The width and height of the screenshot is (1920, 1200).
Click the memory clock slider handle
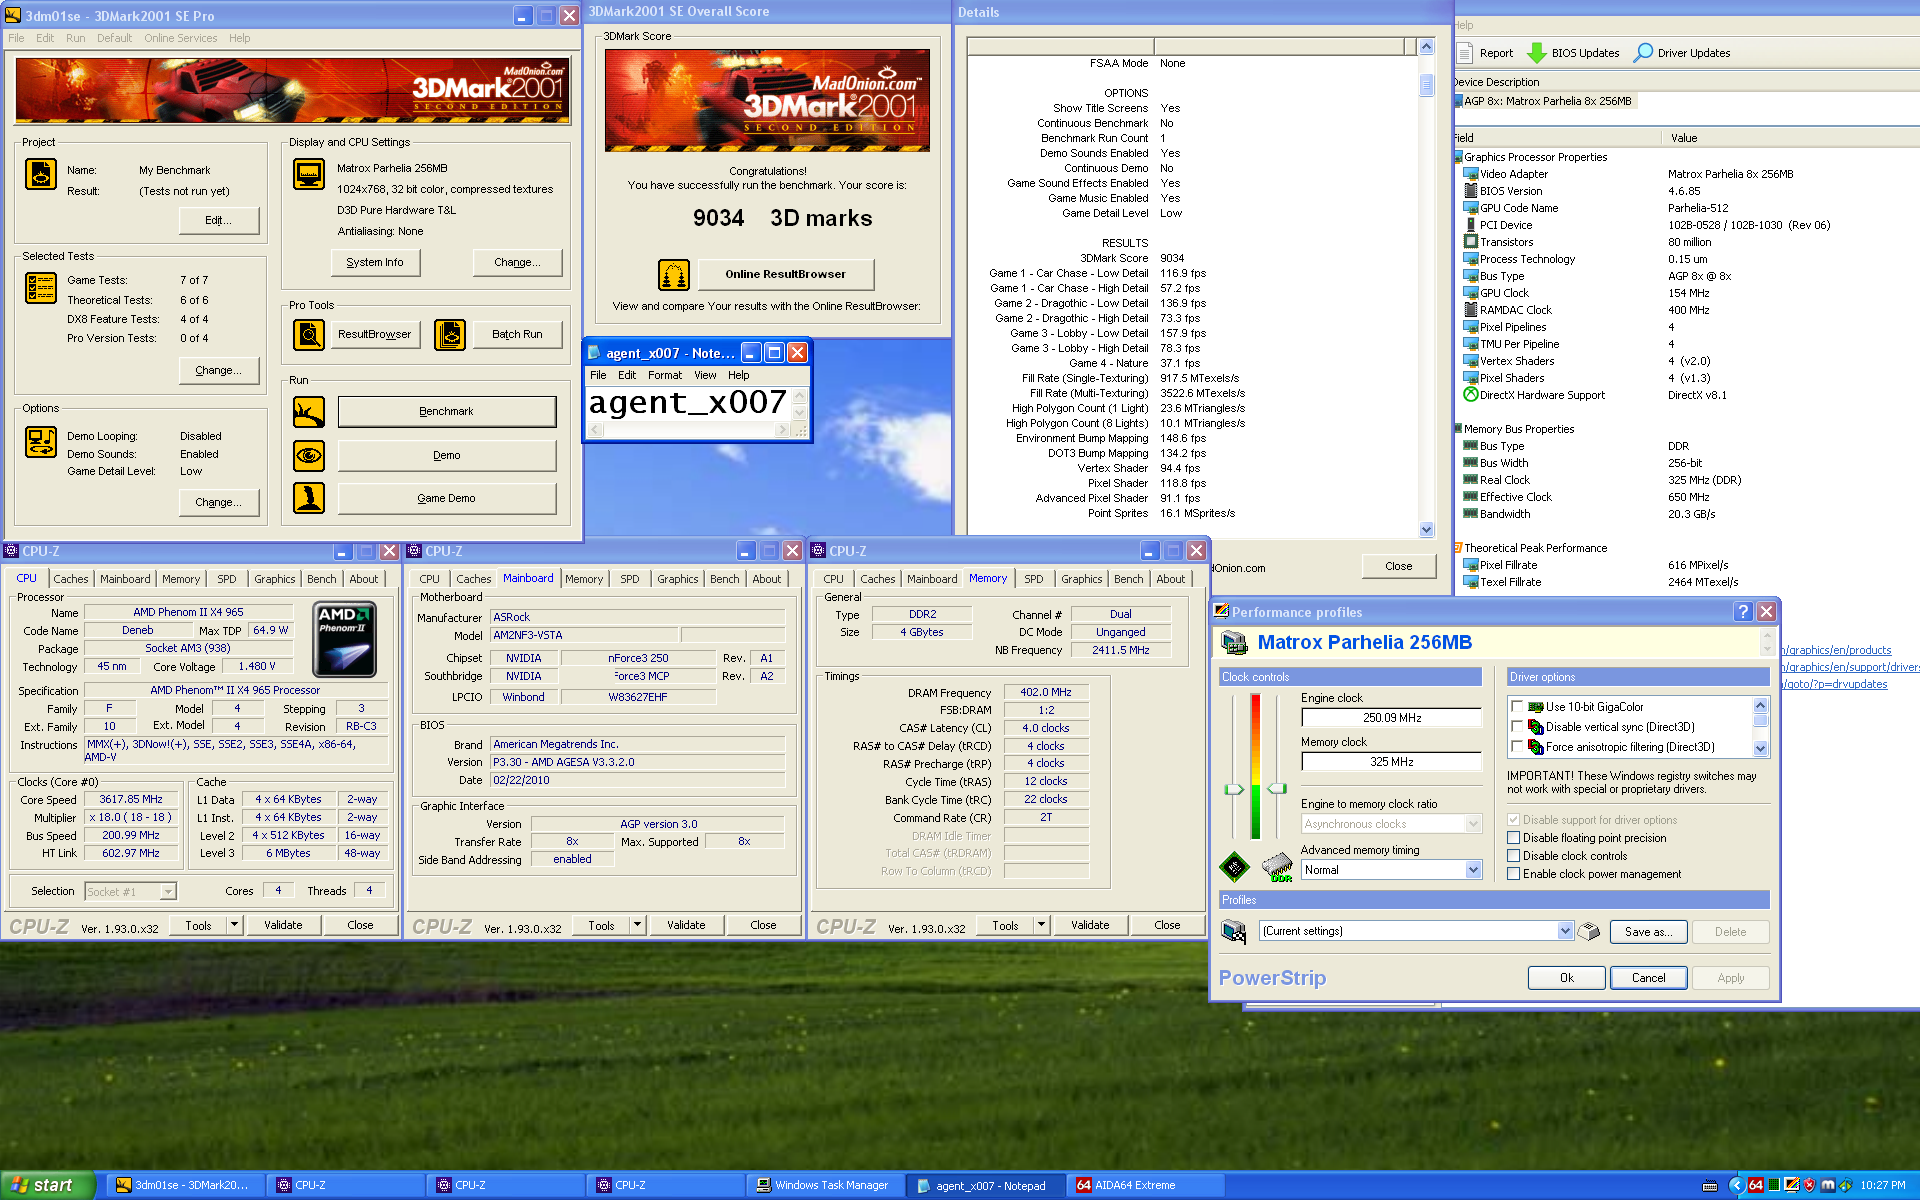1277,789
